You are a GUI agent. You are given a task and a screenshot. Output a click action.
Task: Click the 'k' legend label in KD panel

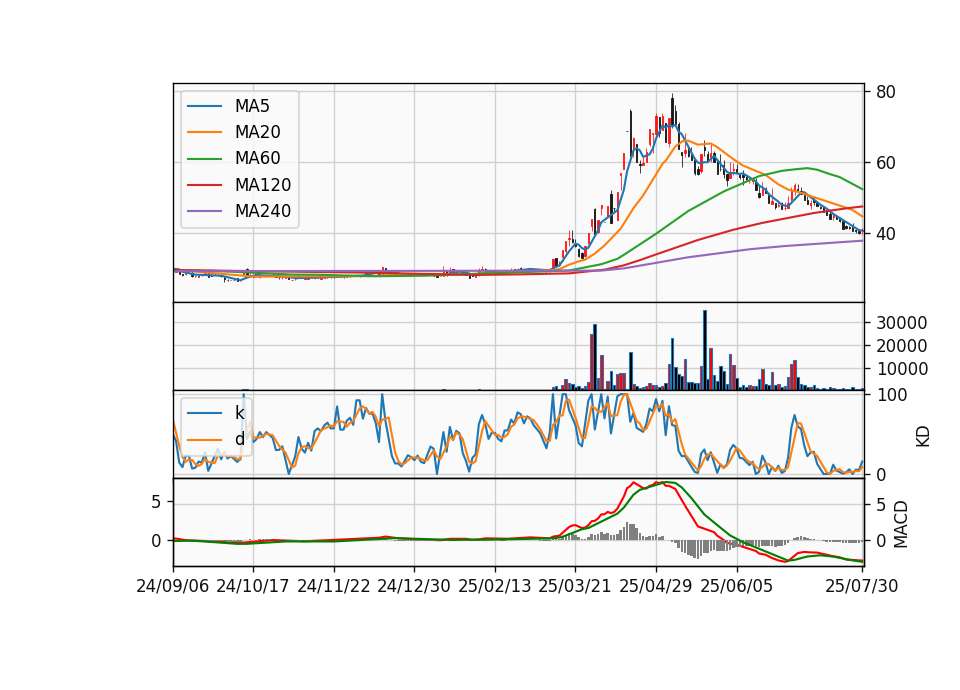[239, 413]
